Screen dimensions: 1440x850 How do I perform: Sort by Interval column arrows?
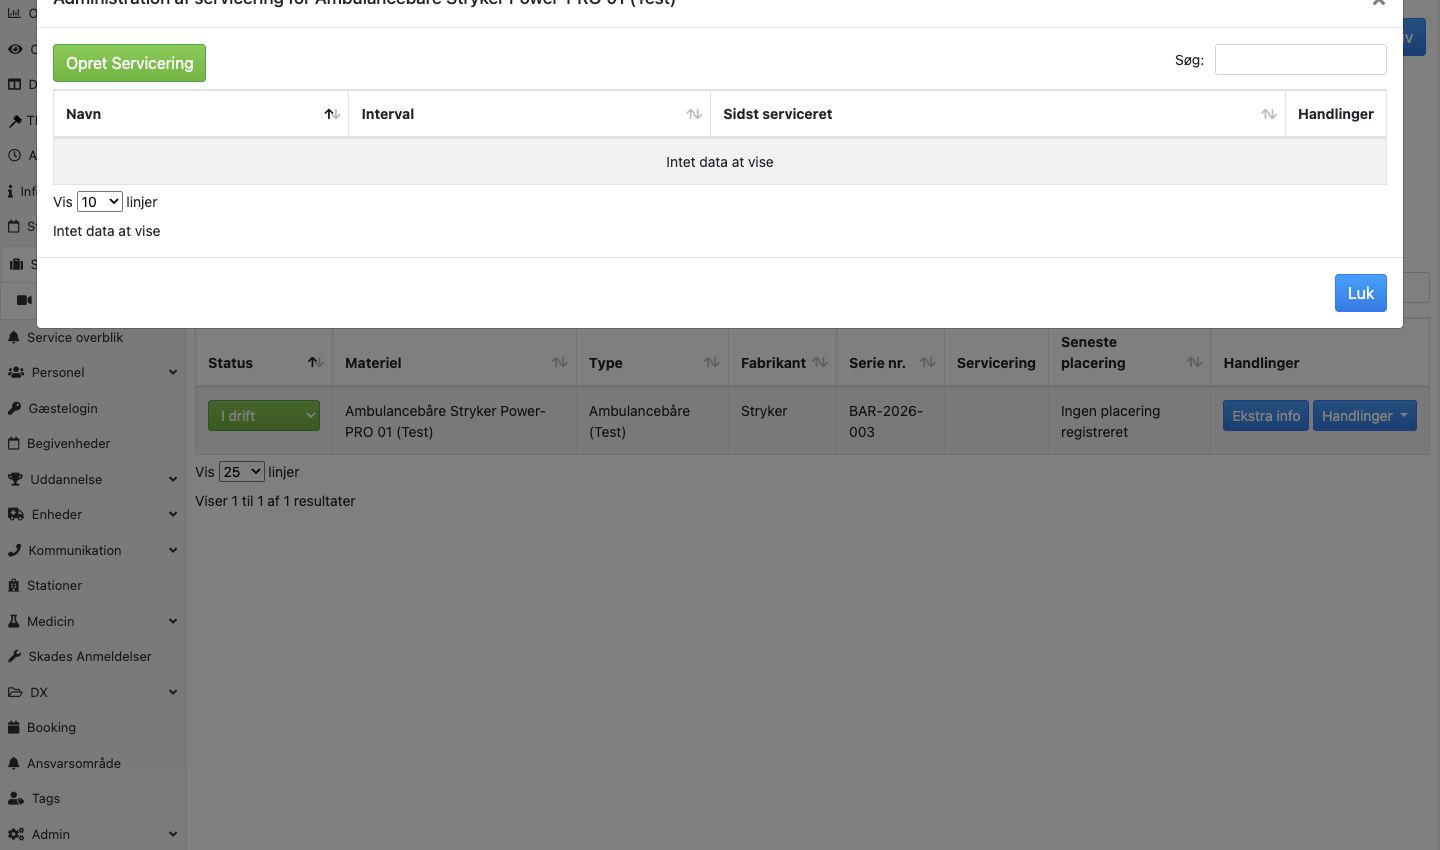(x=694, y=114)
